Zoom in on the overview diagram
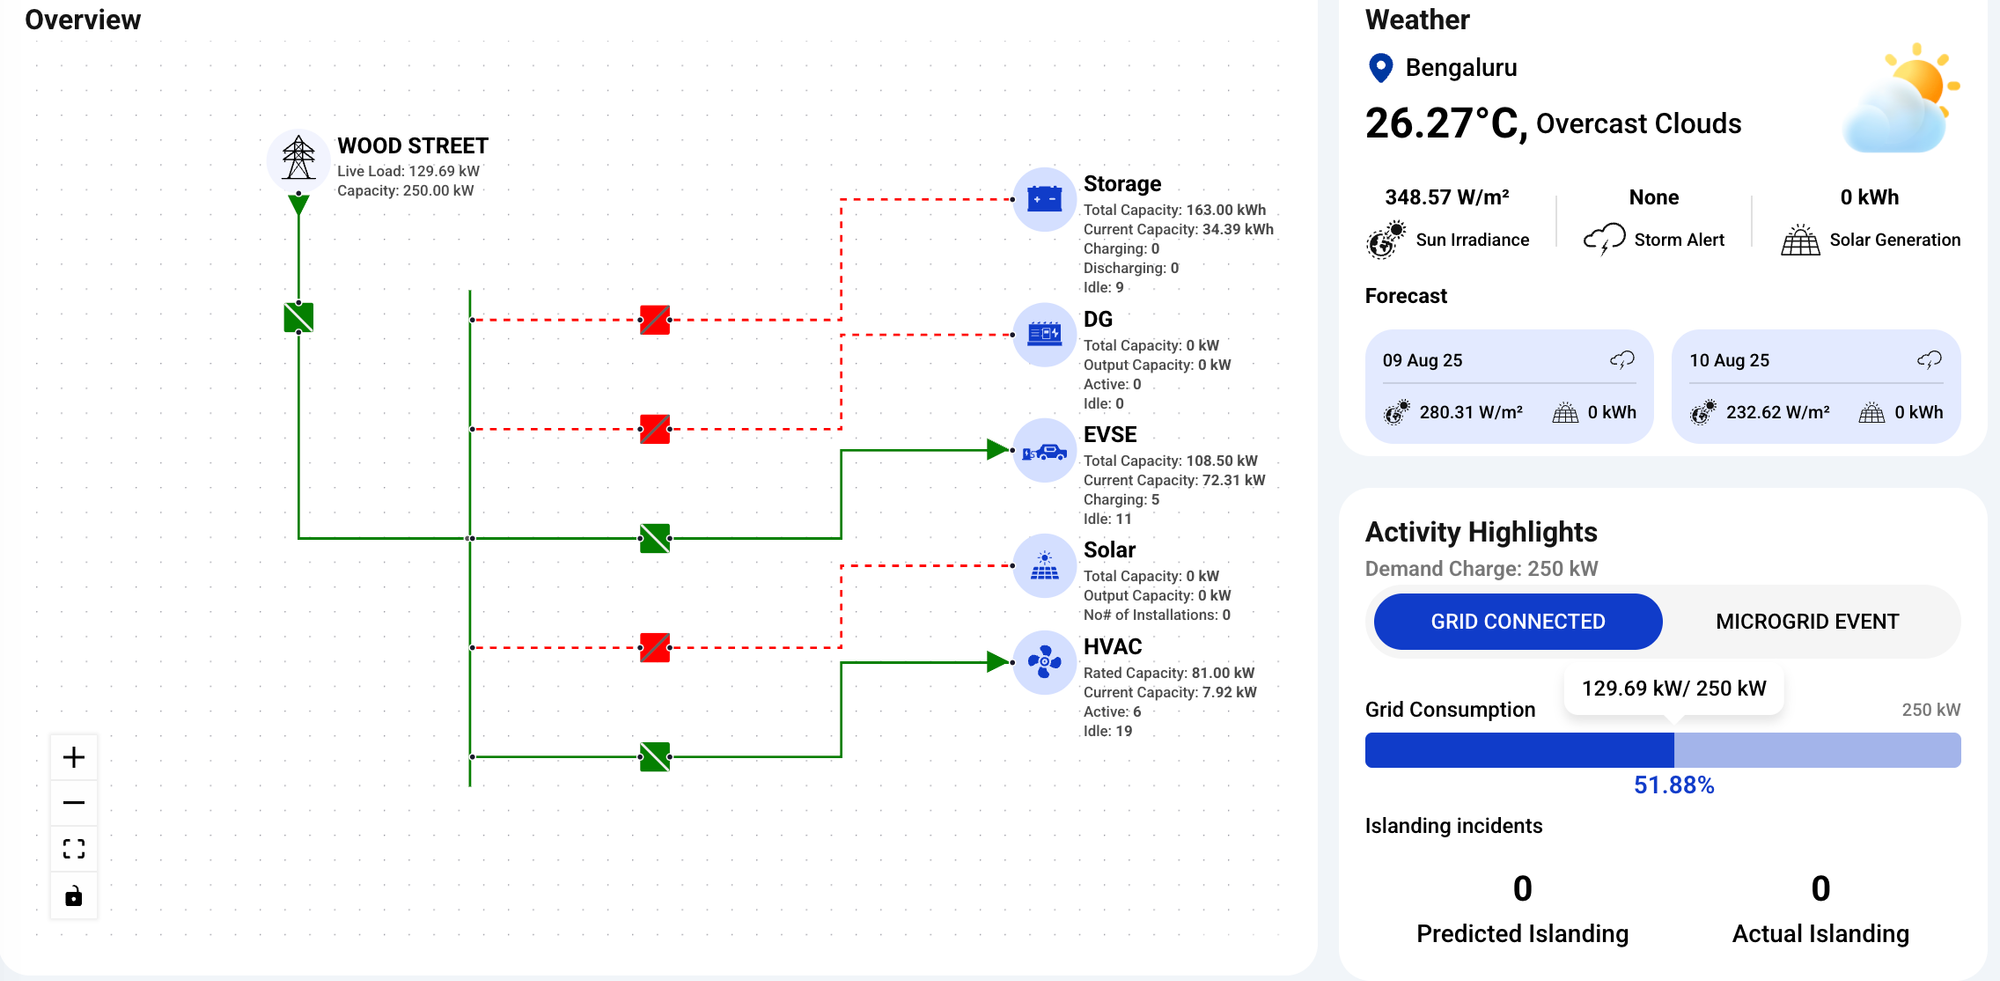 pos(74,757)
